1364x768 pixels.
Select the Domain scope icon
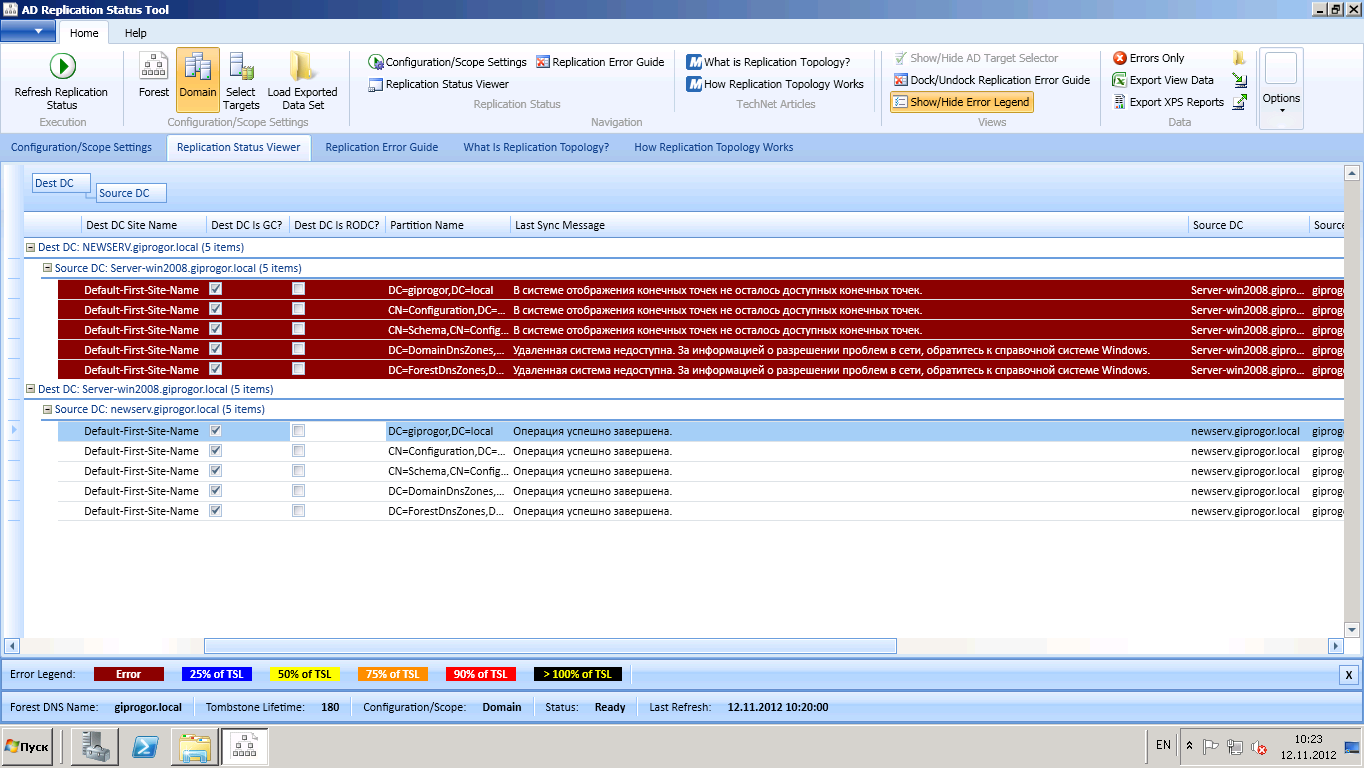tap(198, 79)
